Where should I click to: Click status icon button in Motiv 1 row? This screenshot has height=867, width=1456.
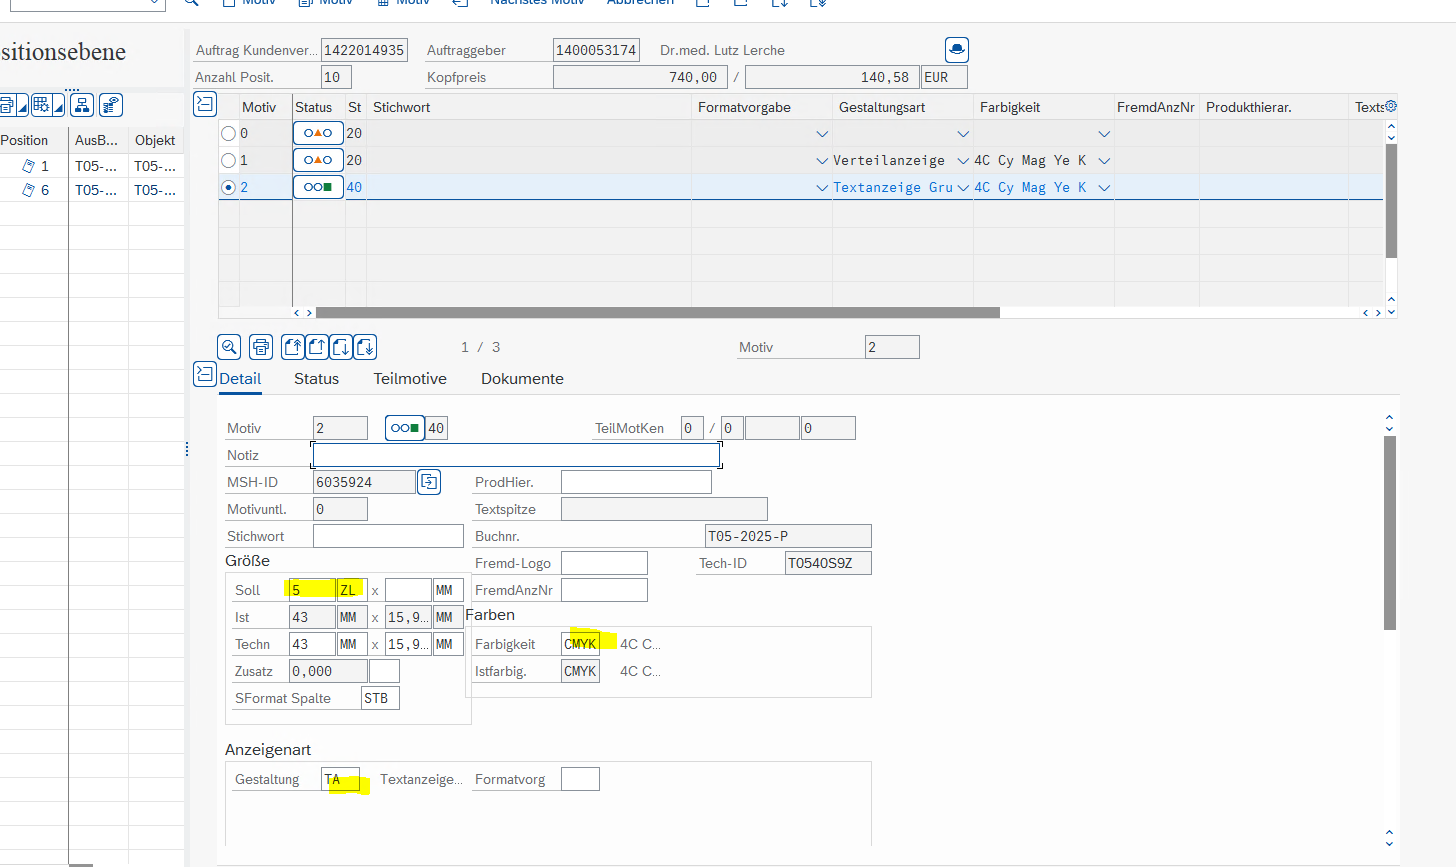pyautogui.click(x=318, y=160)
